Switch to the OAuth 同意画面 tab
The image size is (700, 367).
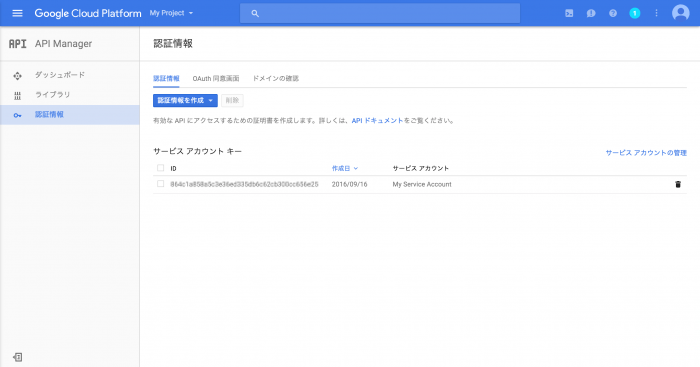(216, 79)
